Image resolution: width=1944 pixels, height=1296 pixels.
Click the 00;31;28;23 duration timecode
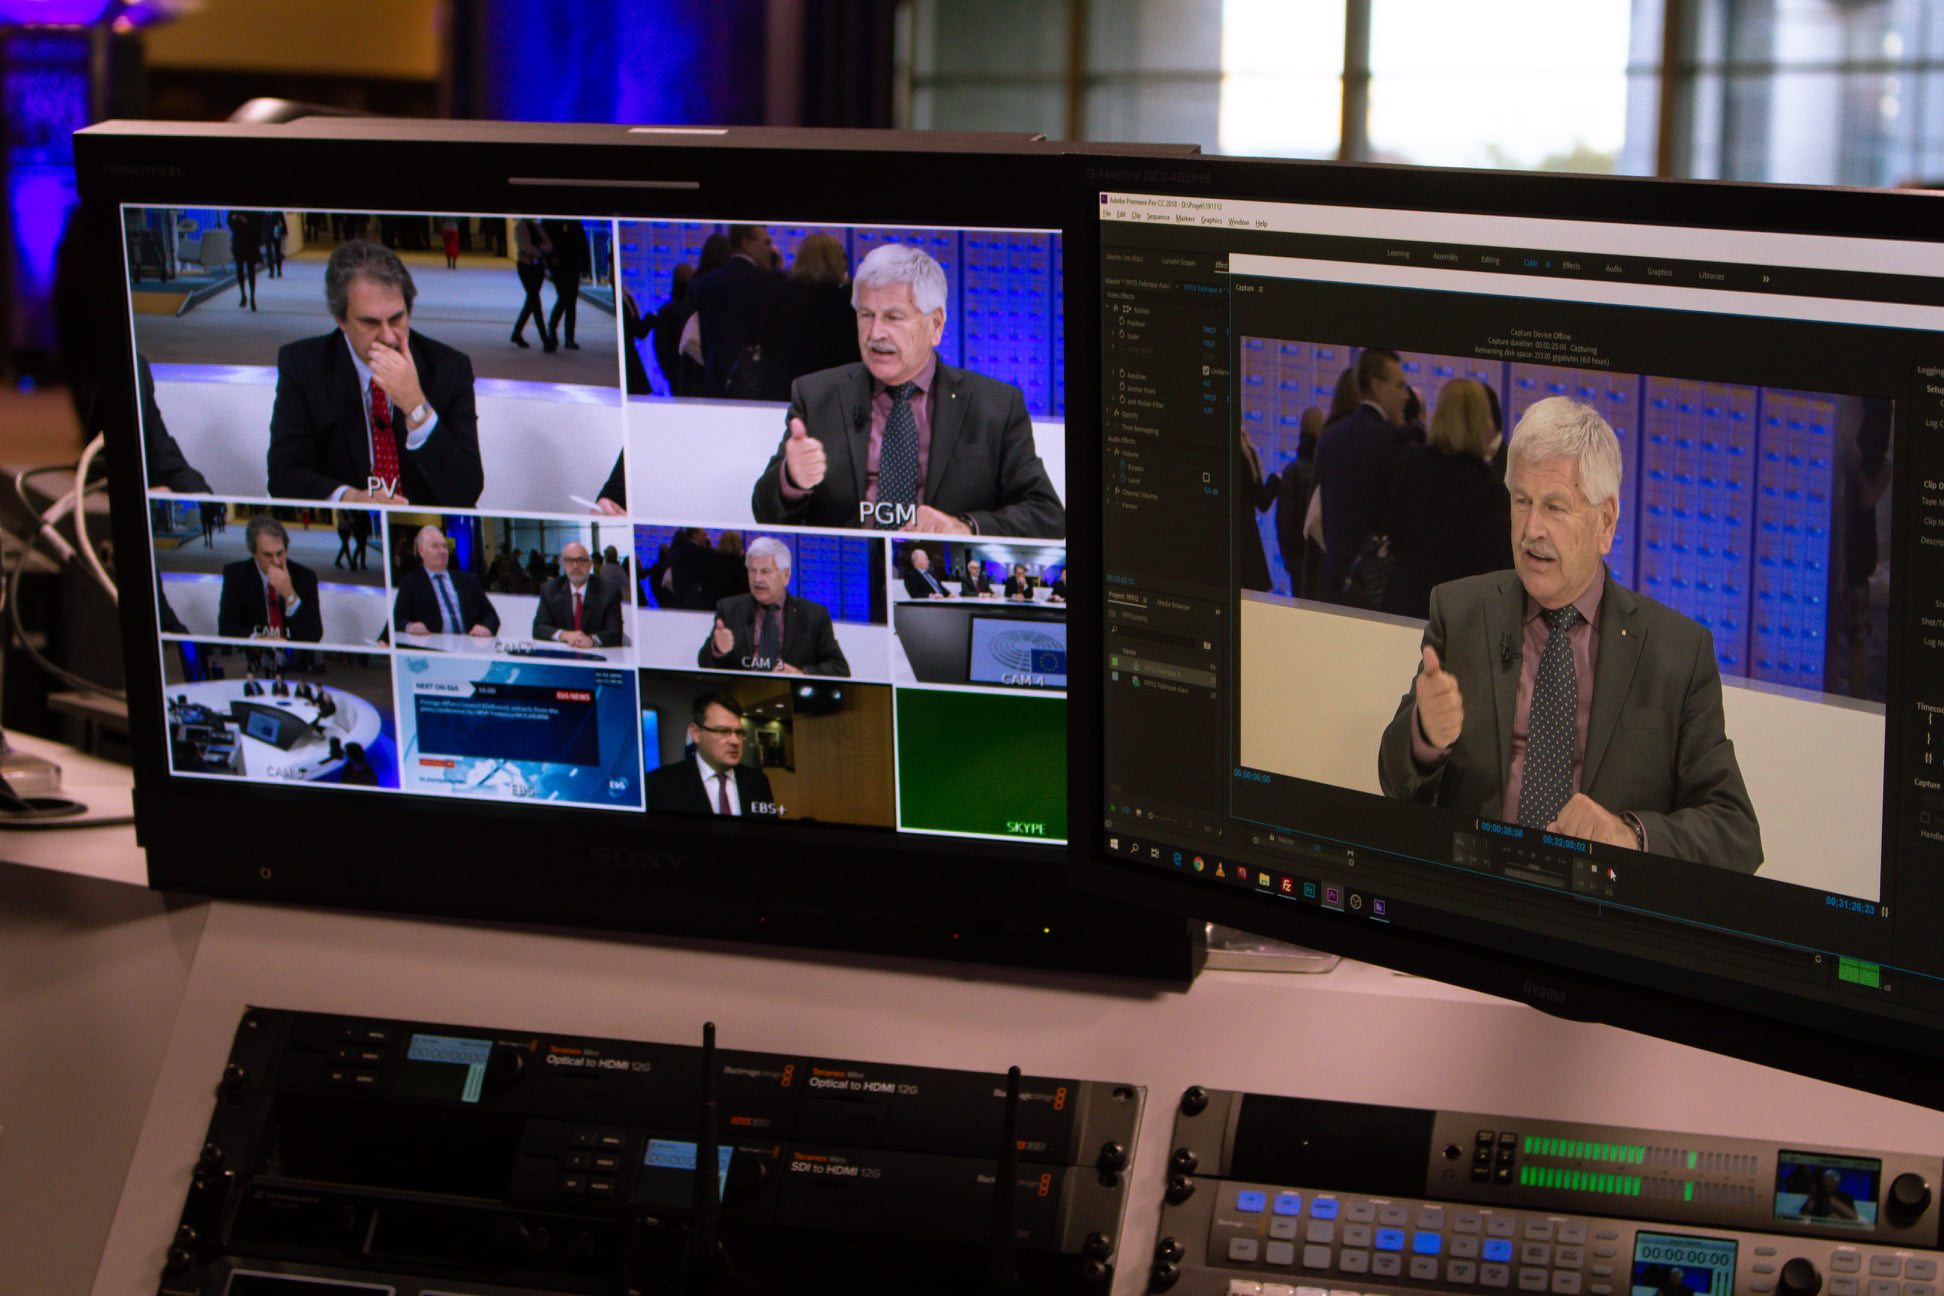pos(1850,905)
